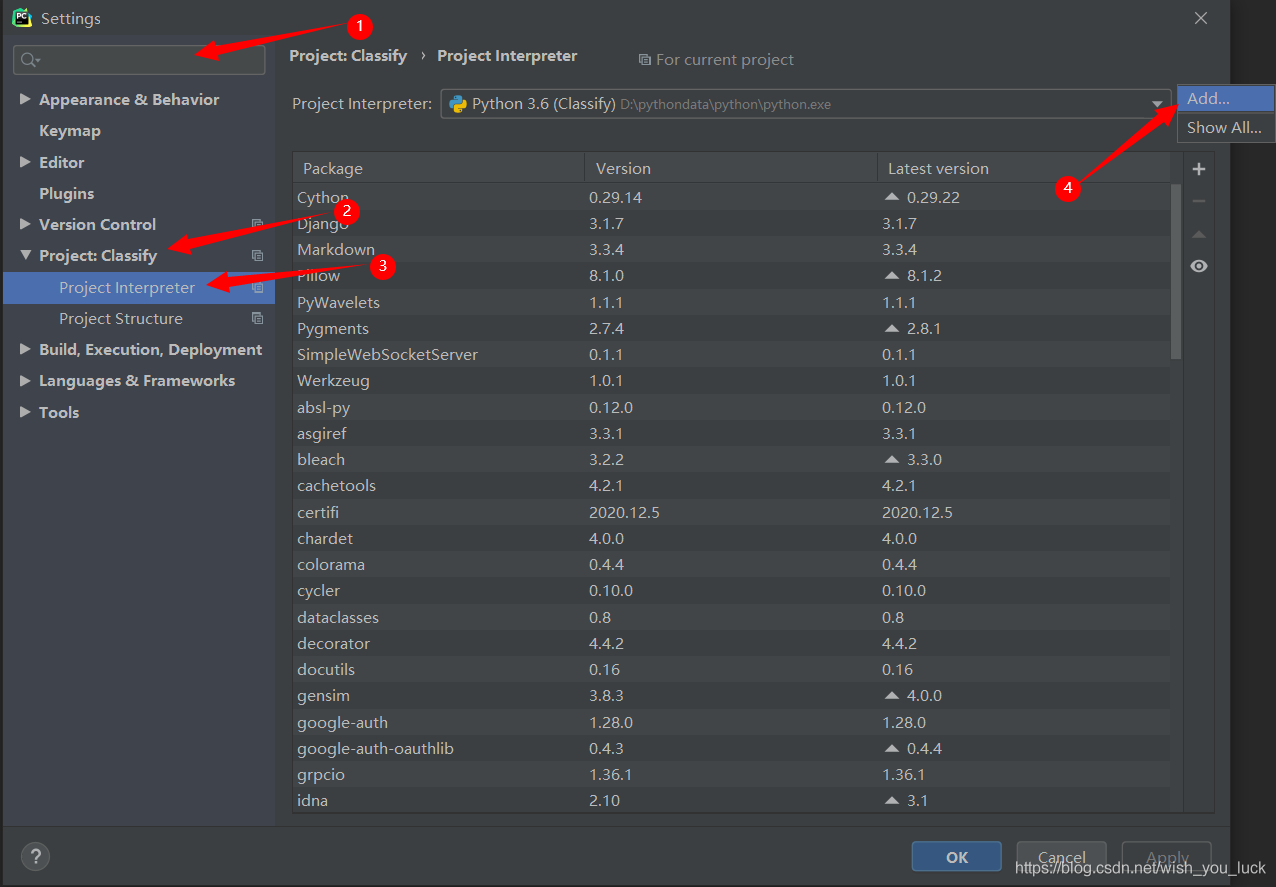The height and width of the screenshot is (887, 1276).
Task: Open the Project Interpreter dropdown arrow
Action: (1157, 104)
